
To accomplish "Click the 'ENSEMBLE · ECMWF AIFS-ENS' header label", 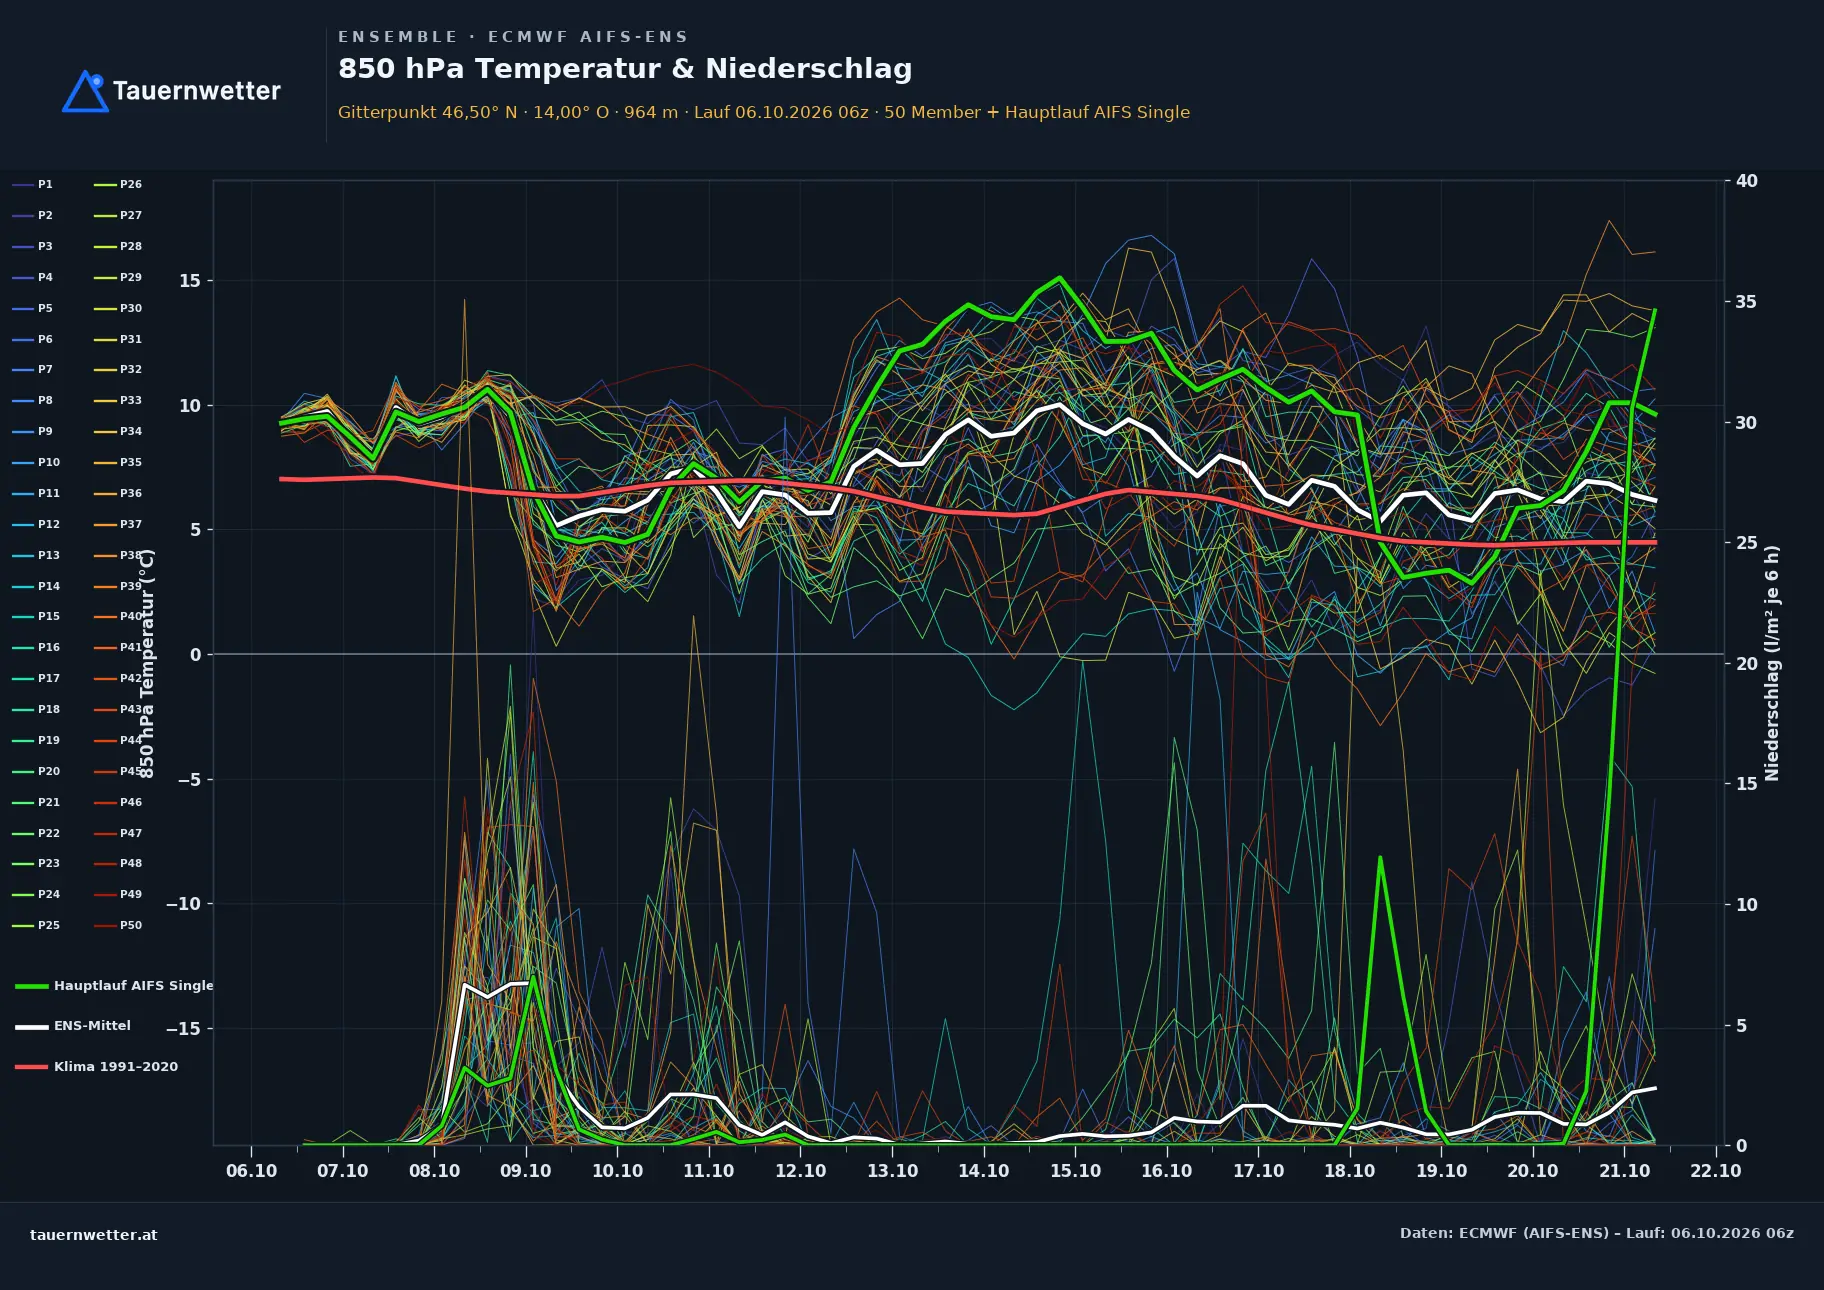I will click(513, 37).
